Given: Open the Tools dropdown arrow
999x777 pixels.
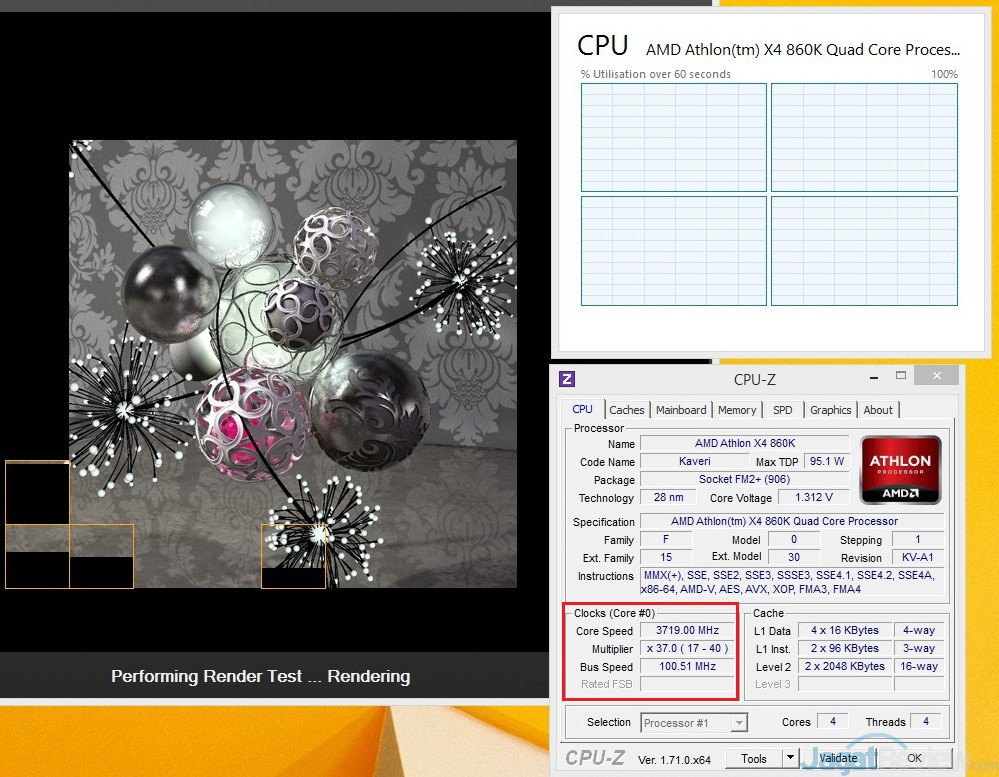Looking at the screenshot, I should [790, 759].
